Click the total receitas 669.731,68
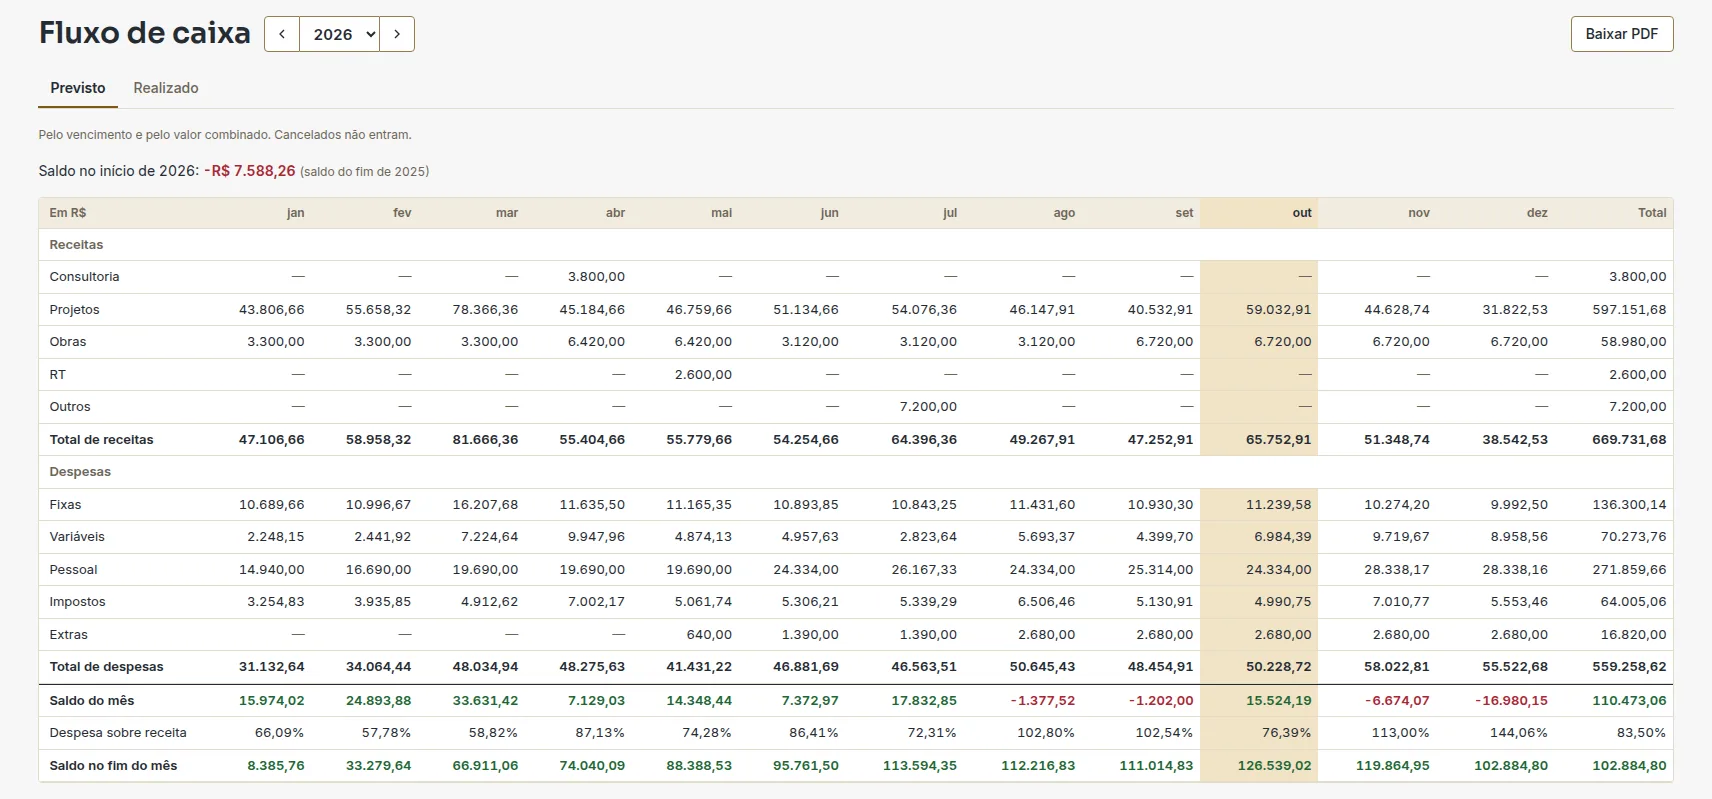 [x=1629, y=440]
